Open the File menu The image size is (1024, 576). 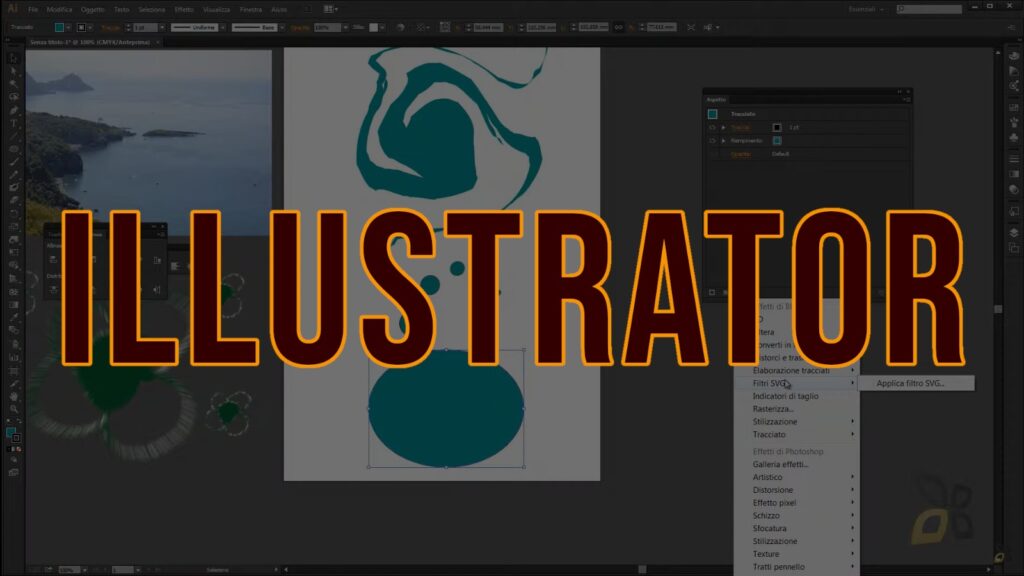[33, 9]
